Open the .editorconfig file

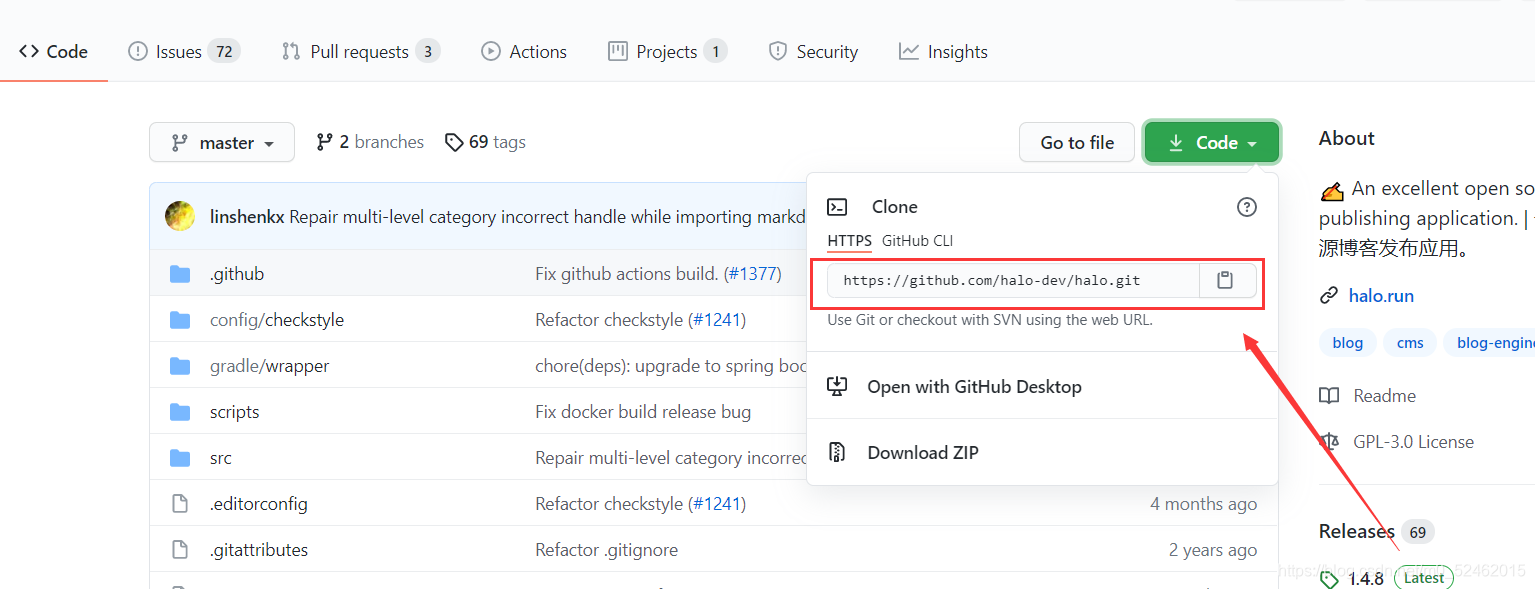pyautogui.click(x=259, y=504)
